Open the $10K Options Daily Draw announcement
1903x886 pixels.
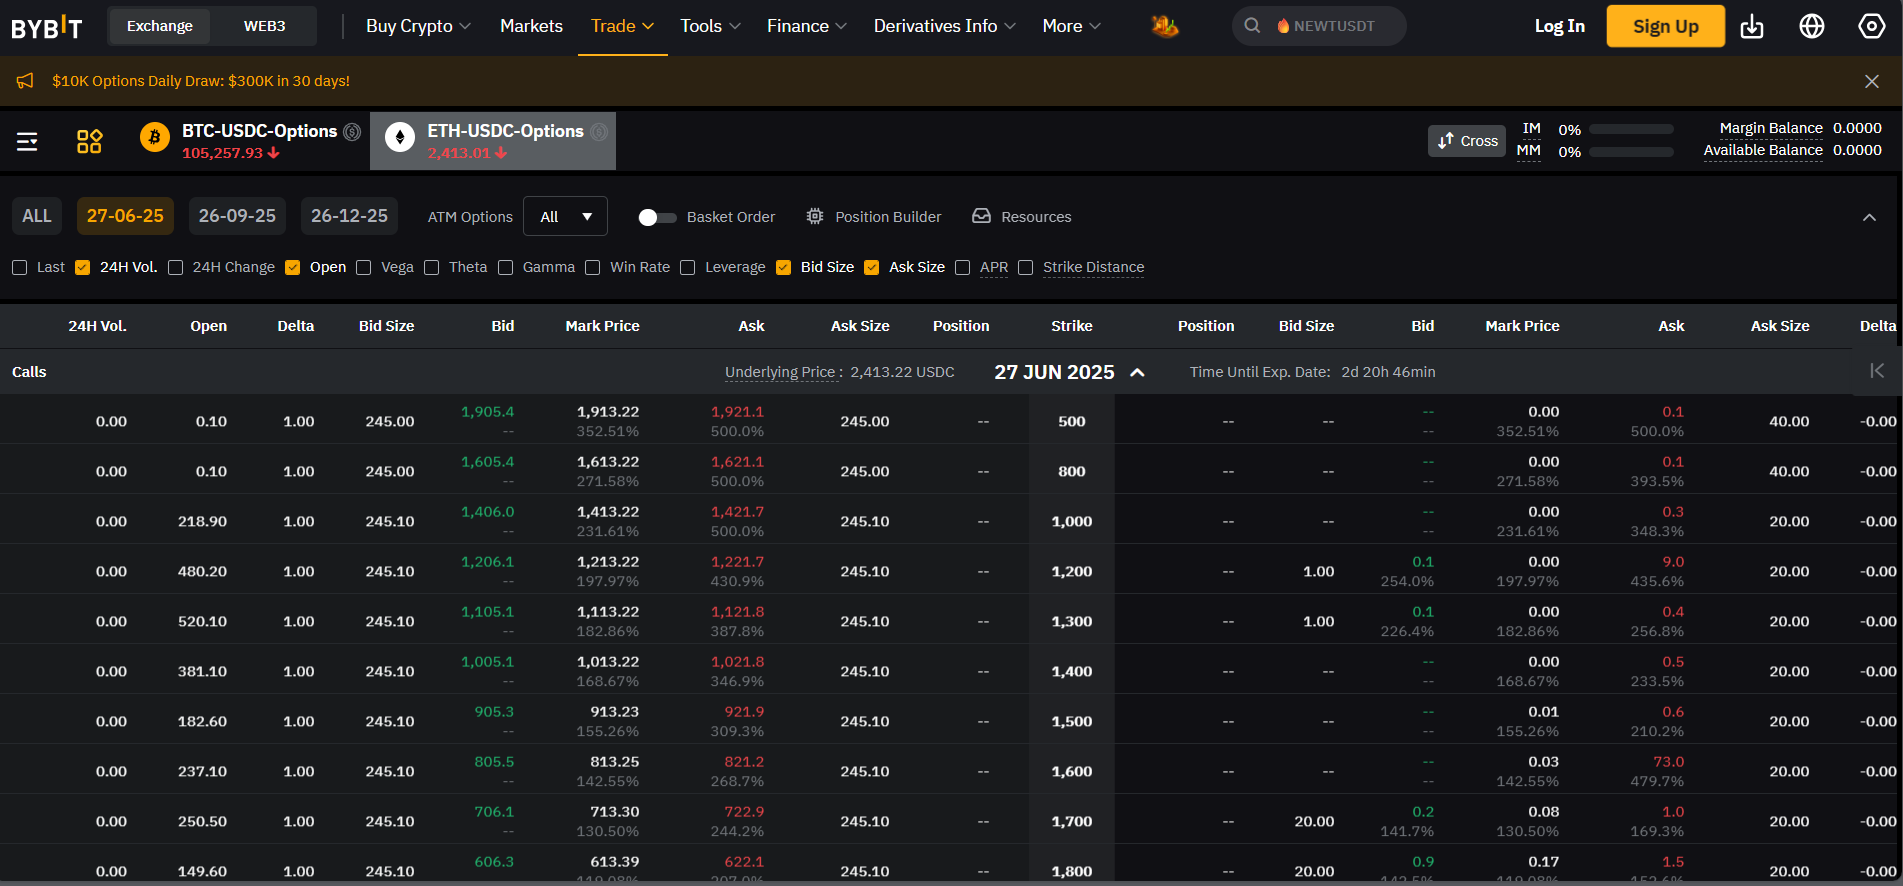click(201, 81)
